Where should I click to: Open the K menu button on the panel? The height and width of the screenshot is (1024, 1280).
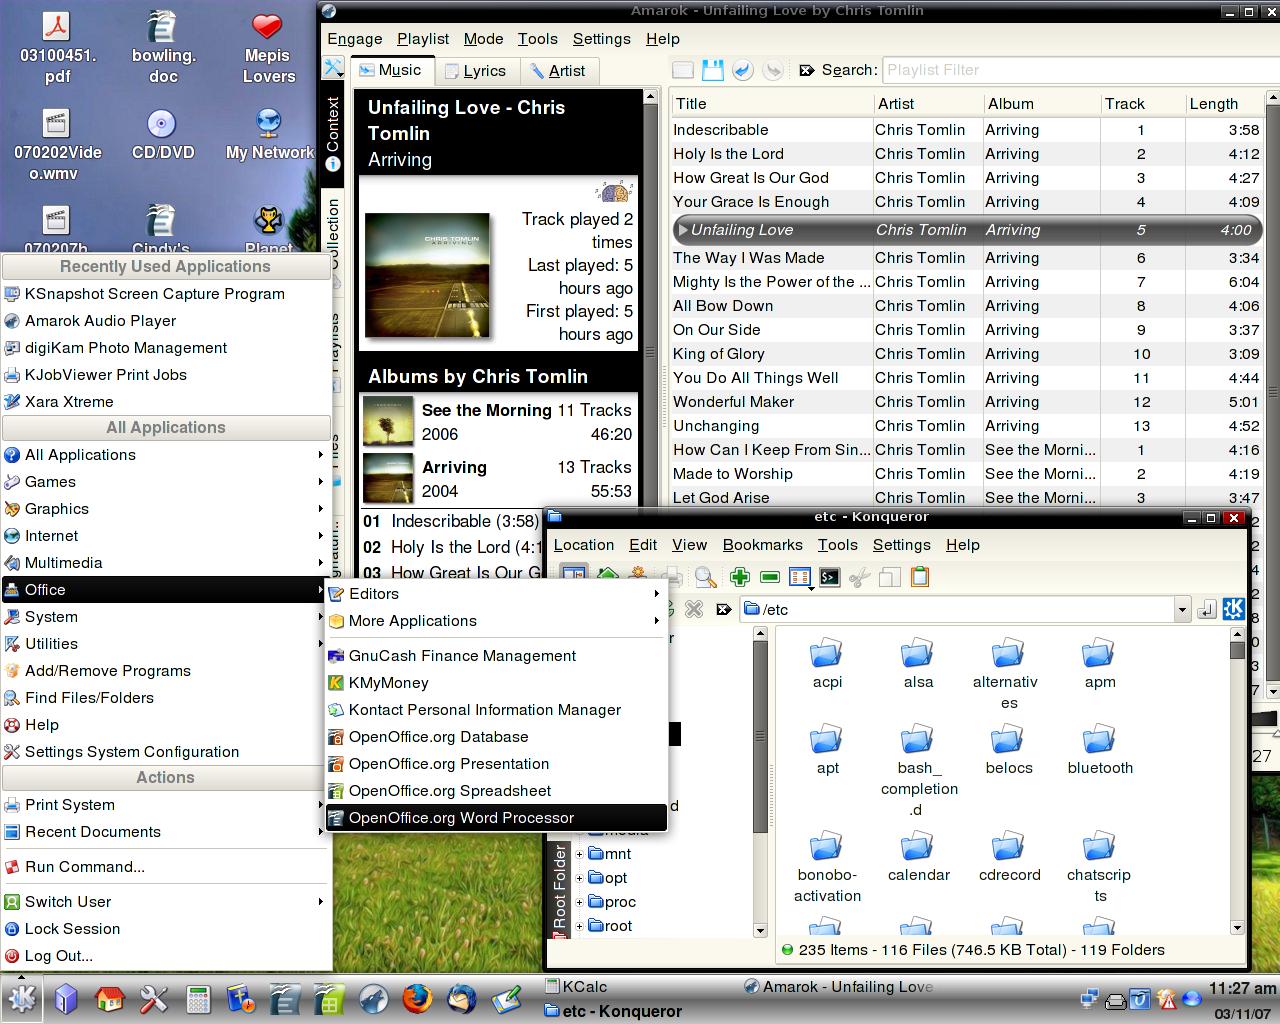22,998
